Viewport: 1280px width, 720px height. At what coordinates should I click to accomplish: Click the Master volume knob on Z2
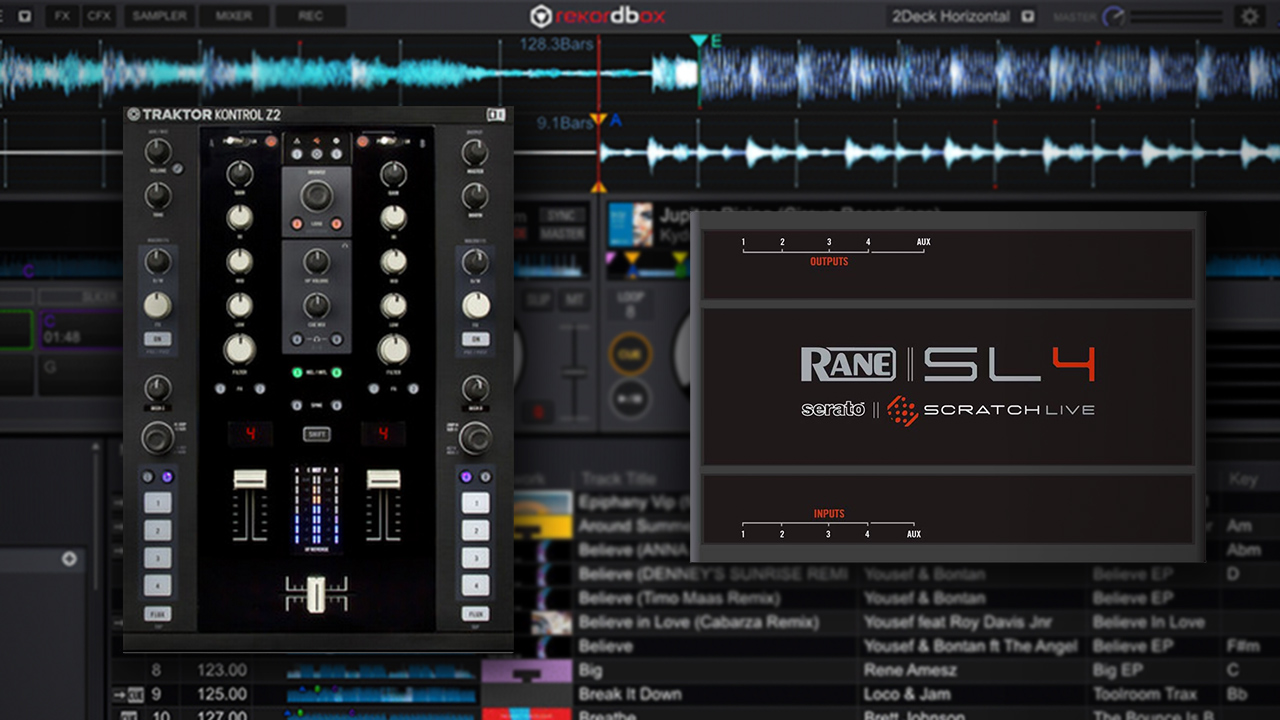pos(475,153)
